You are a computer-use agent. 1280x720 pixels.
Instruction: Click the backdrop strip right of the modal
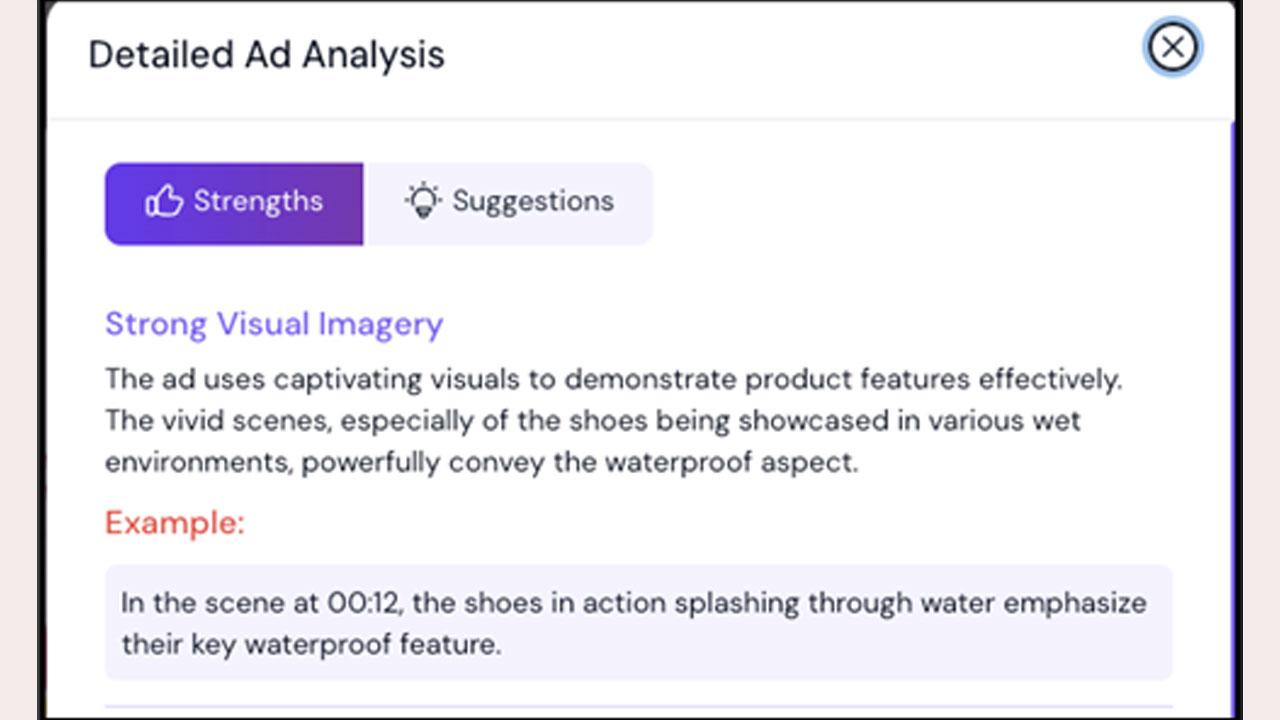click(x=1238, y=360)
